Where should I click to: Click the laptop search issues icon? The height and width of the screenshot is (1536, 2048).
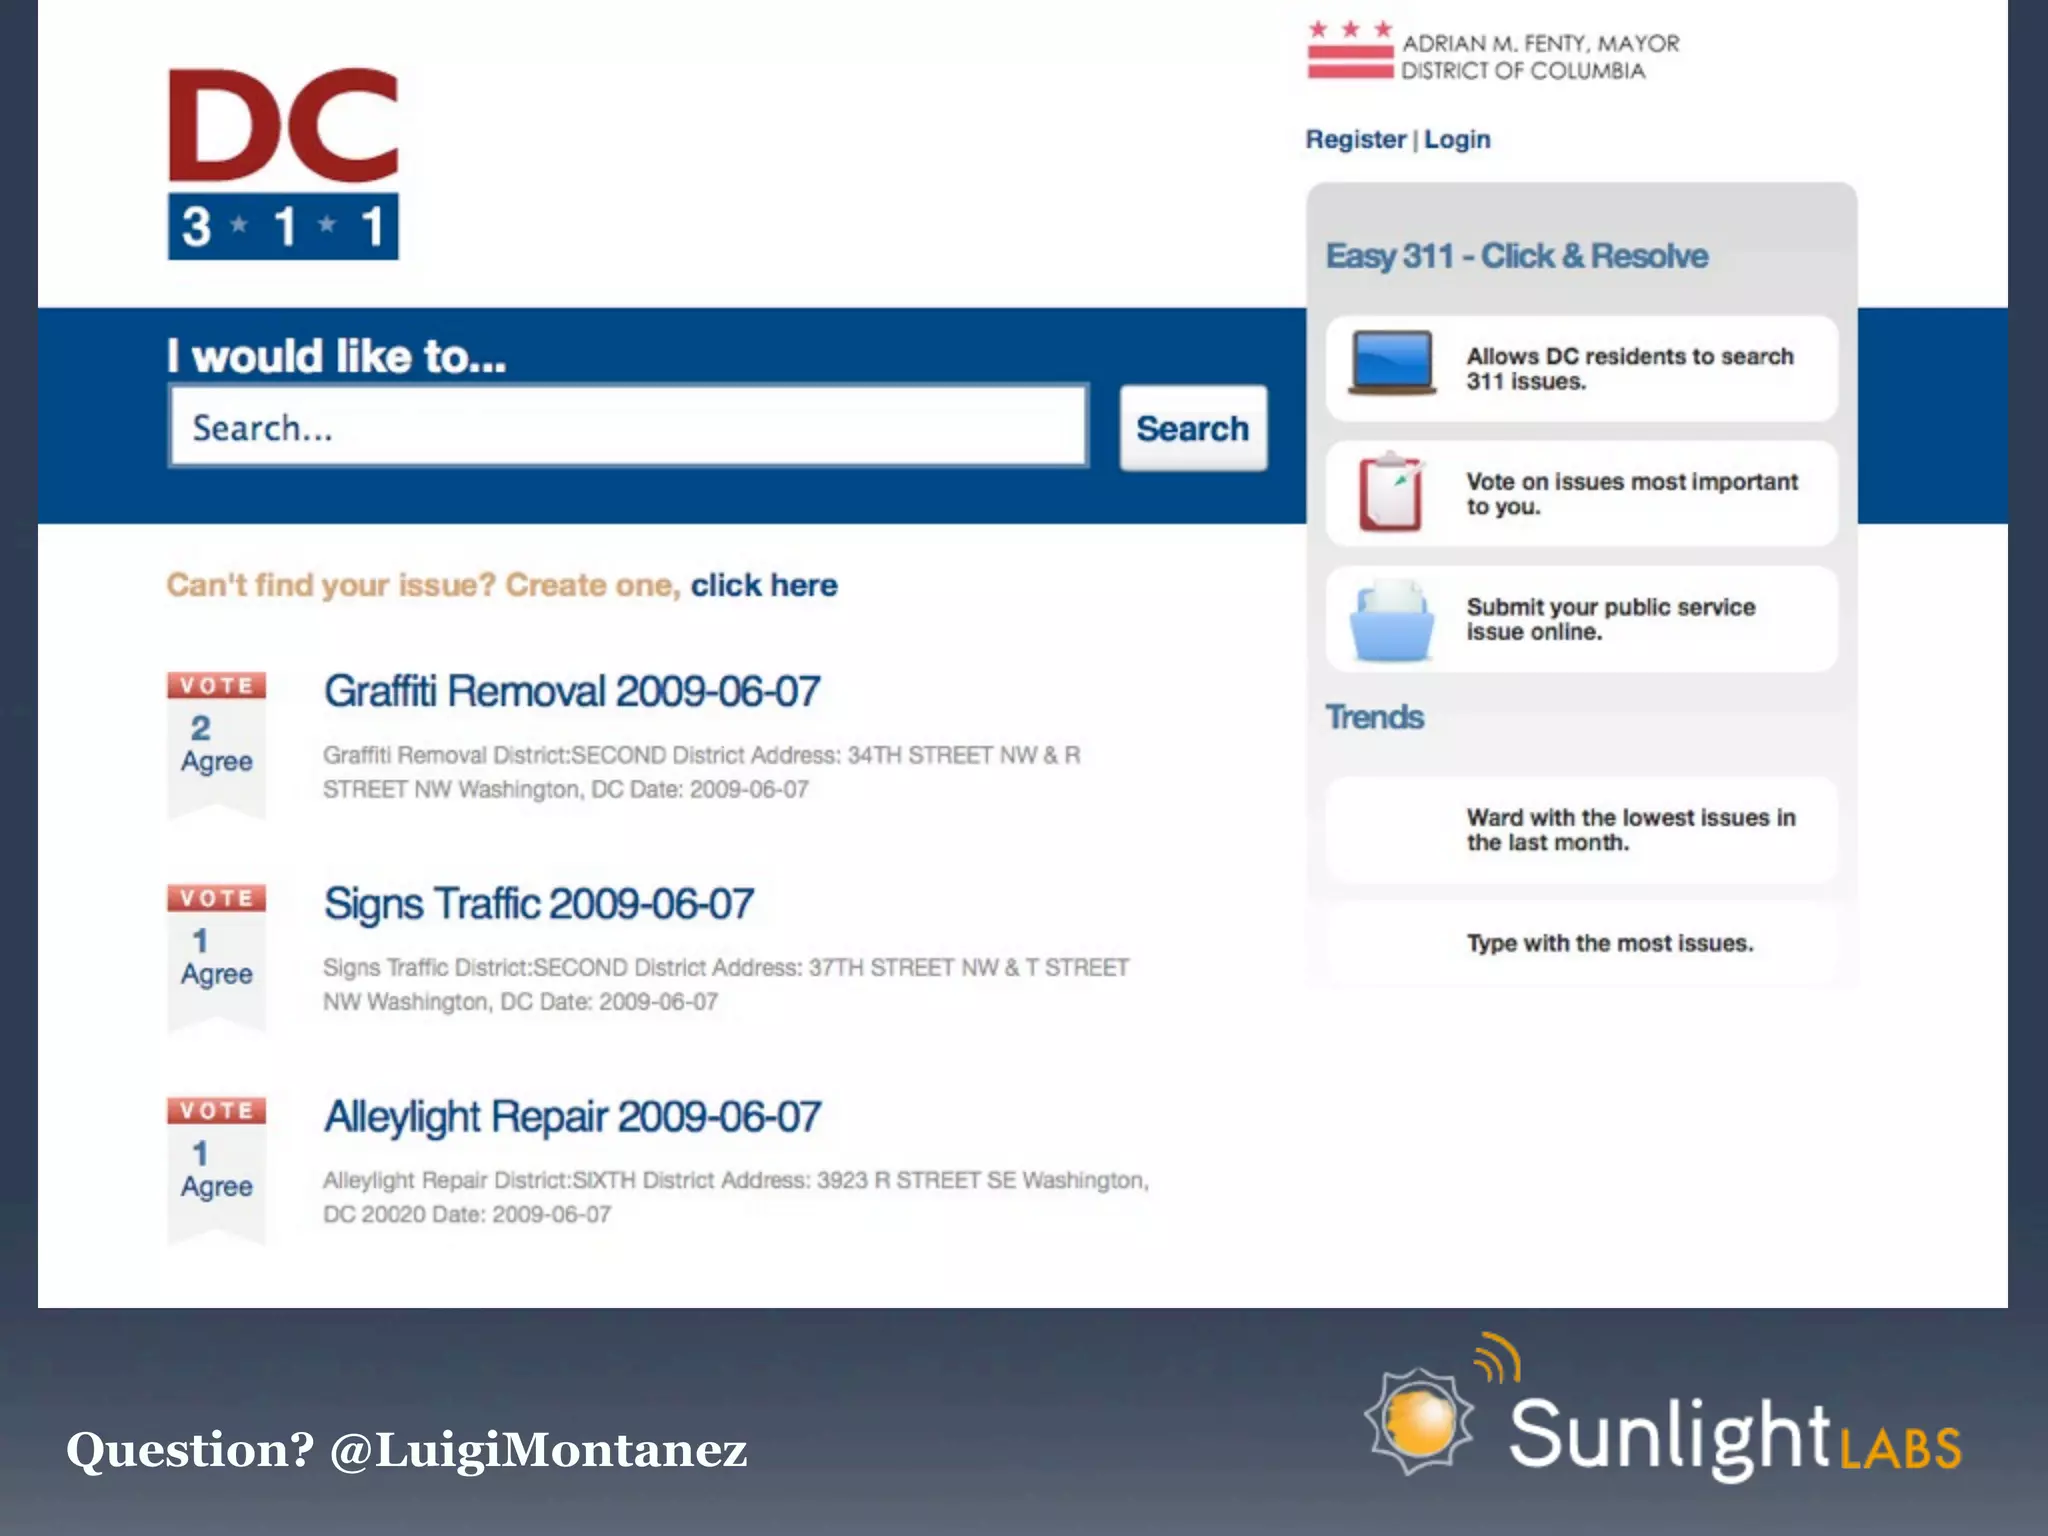click(1391, 364)
